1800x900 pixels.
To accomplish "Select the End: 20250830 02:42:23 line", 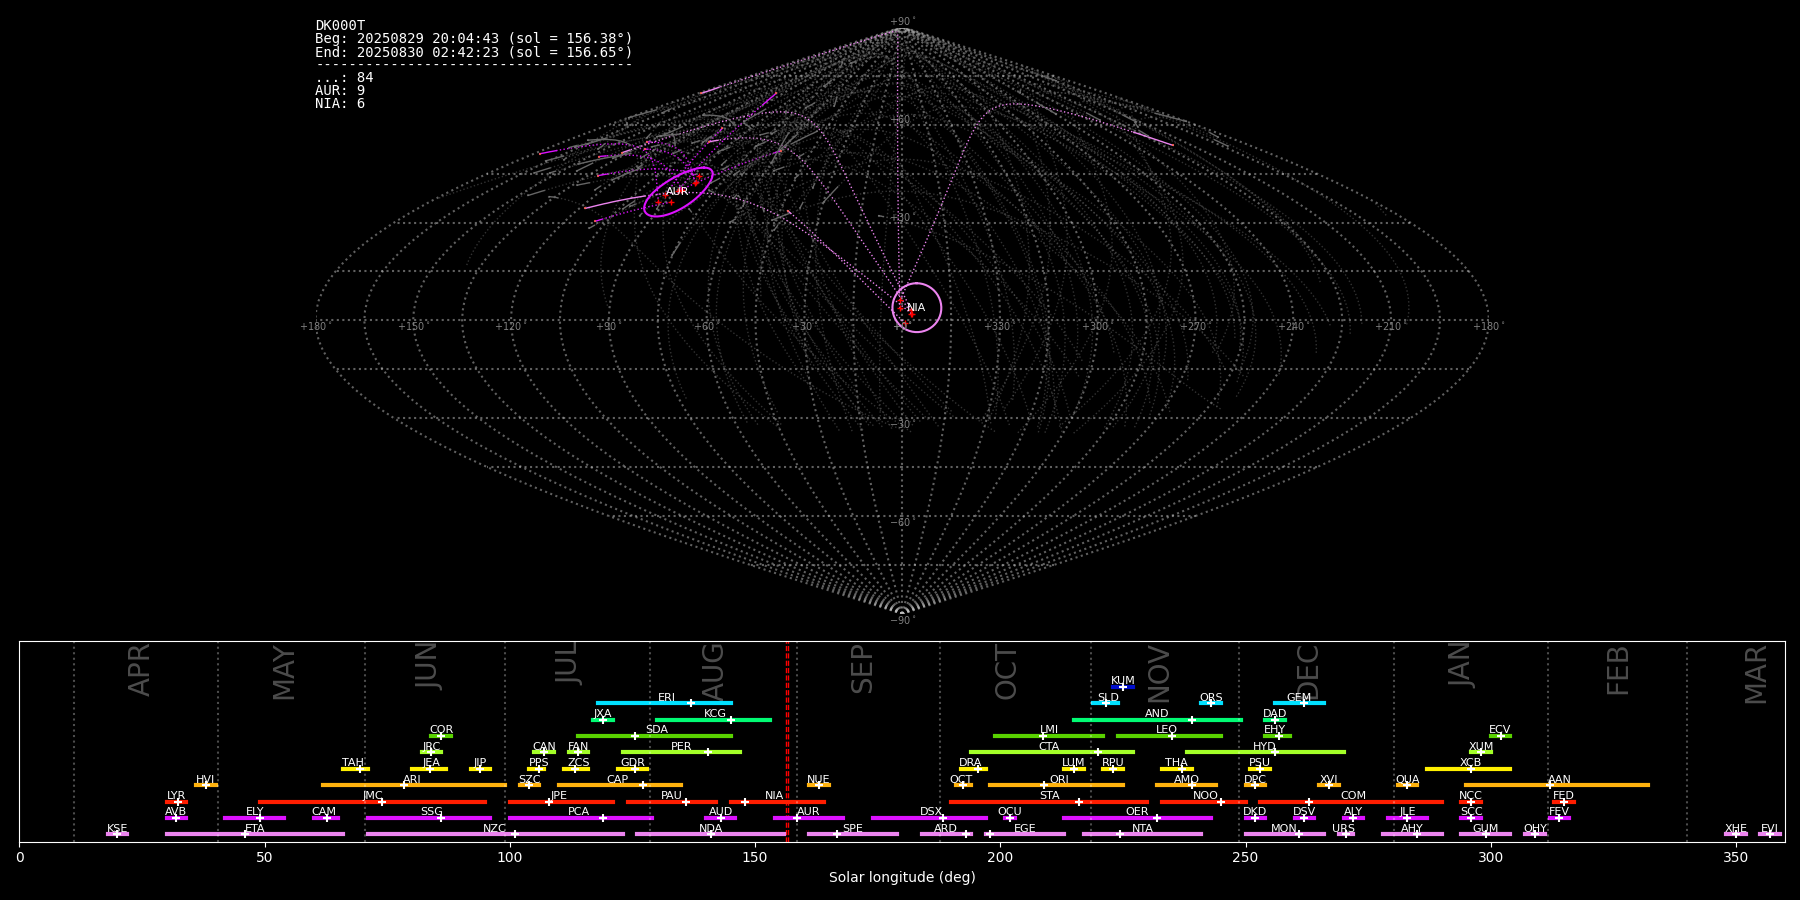I will [474, 52].
